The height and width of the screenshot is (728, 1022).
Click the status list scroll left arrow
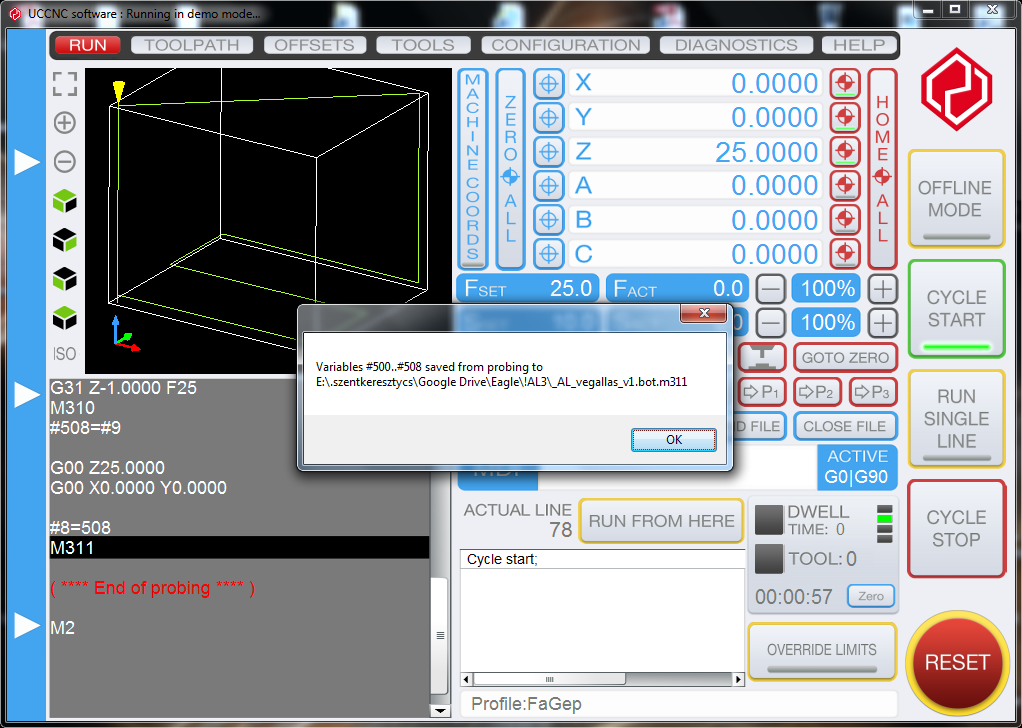[467, 679]
